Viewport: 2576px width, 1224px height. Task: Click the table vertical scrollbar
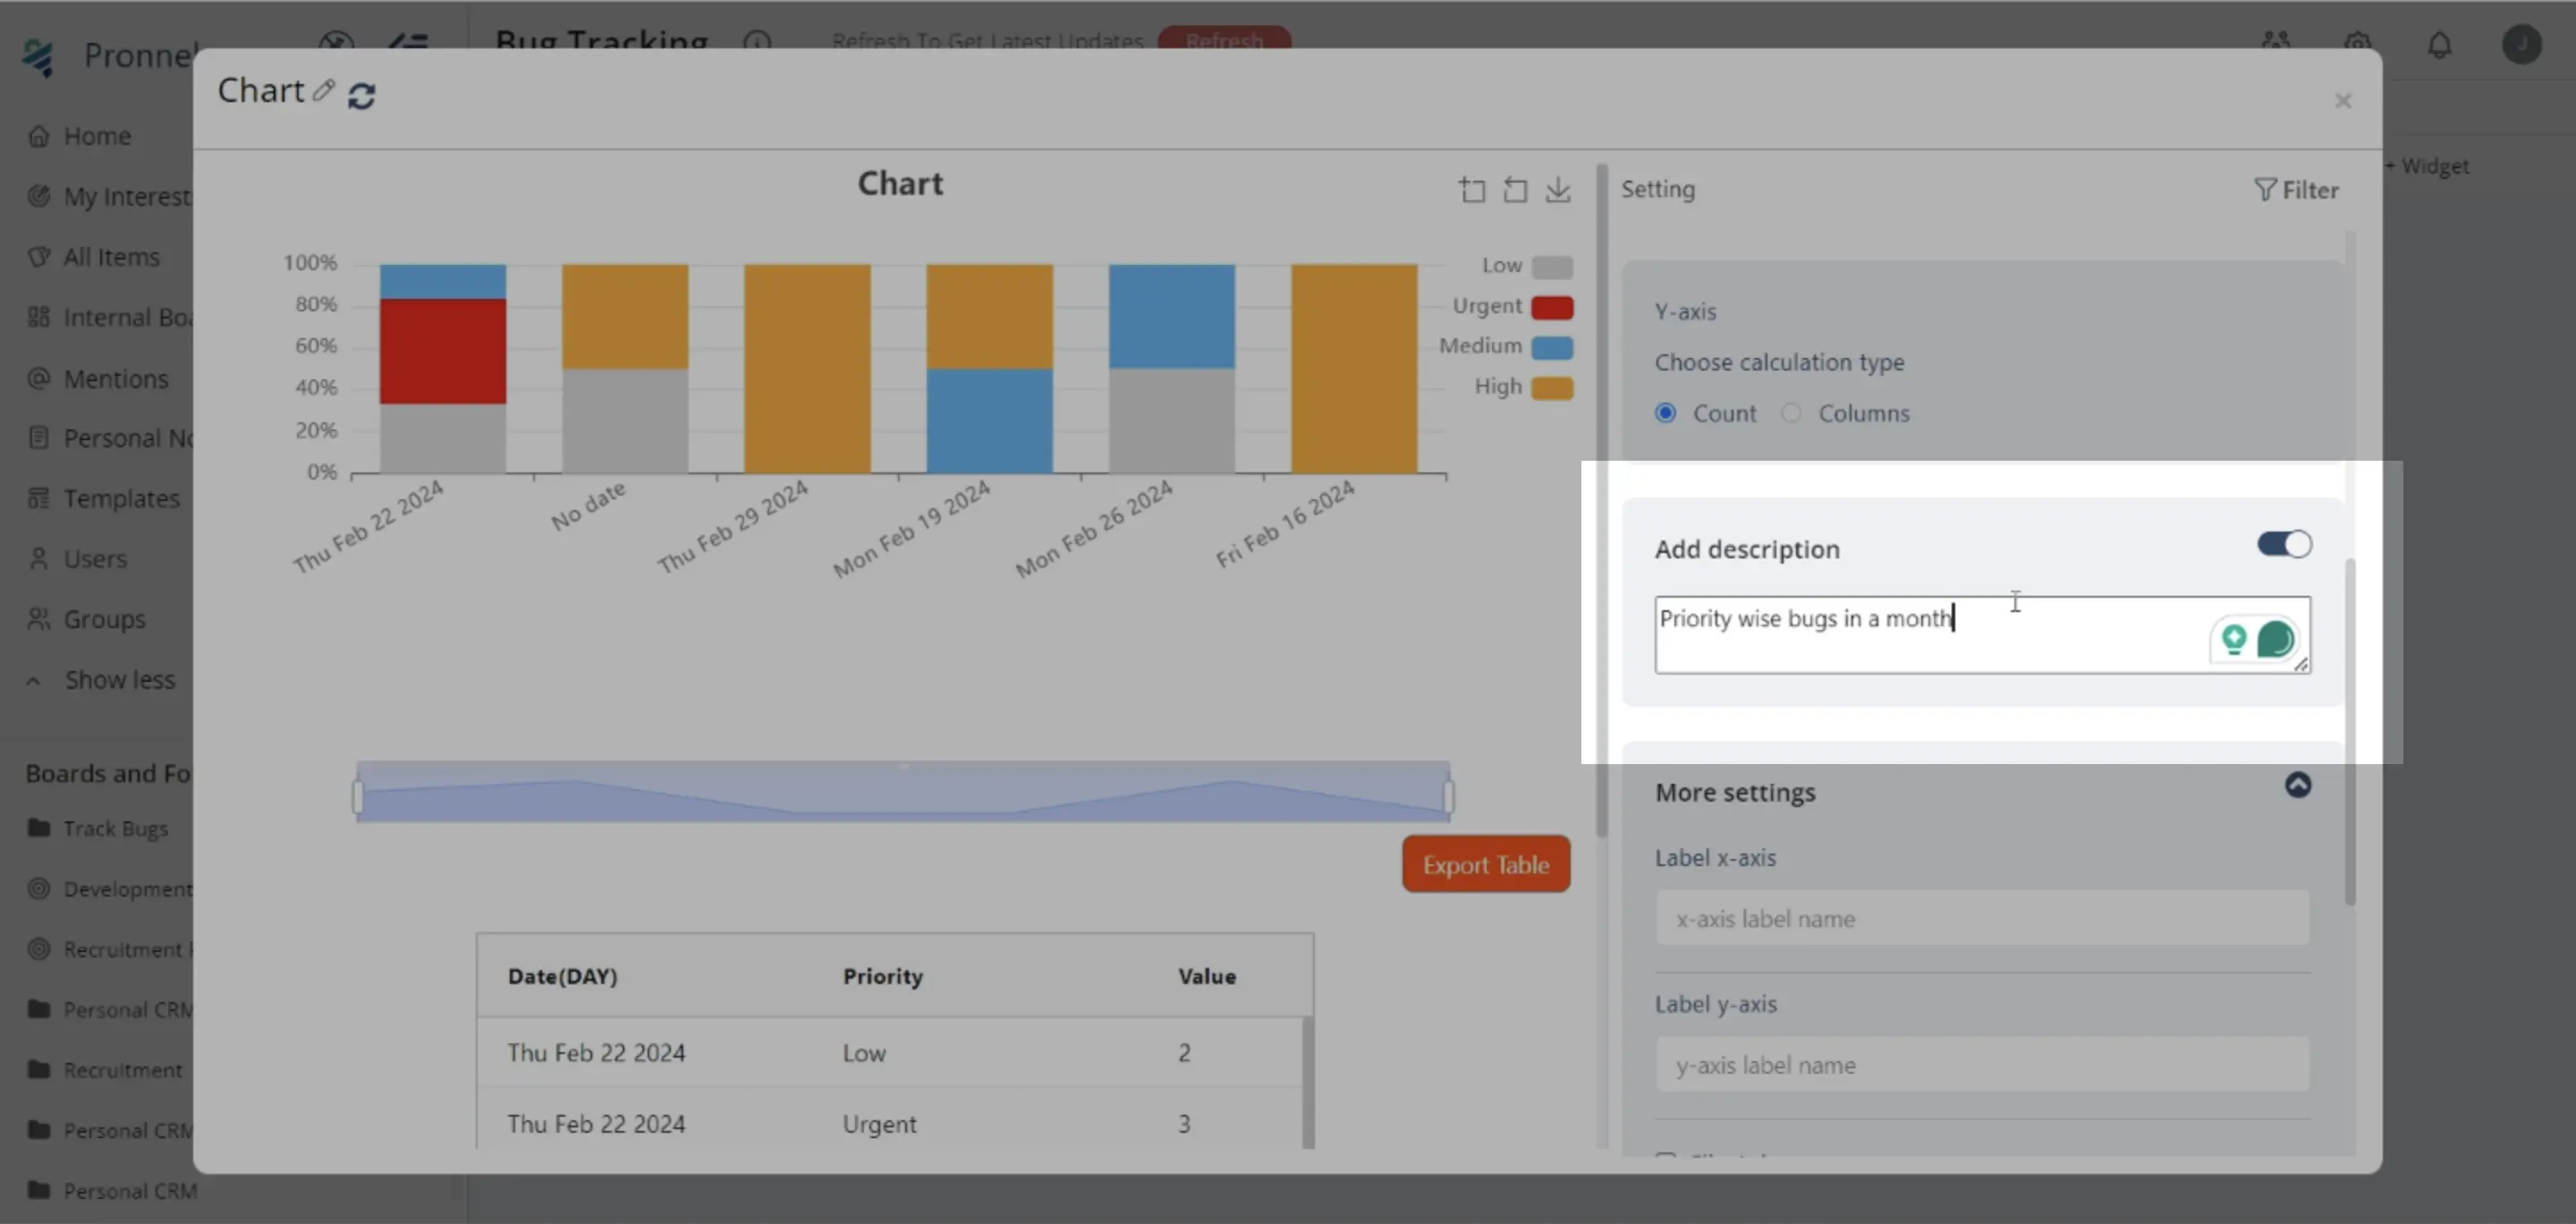click(1308, 1082)
